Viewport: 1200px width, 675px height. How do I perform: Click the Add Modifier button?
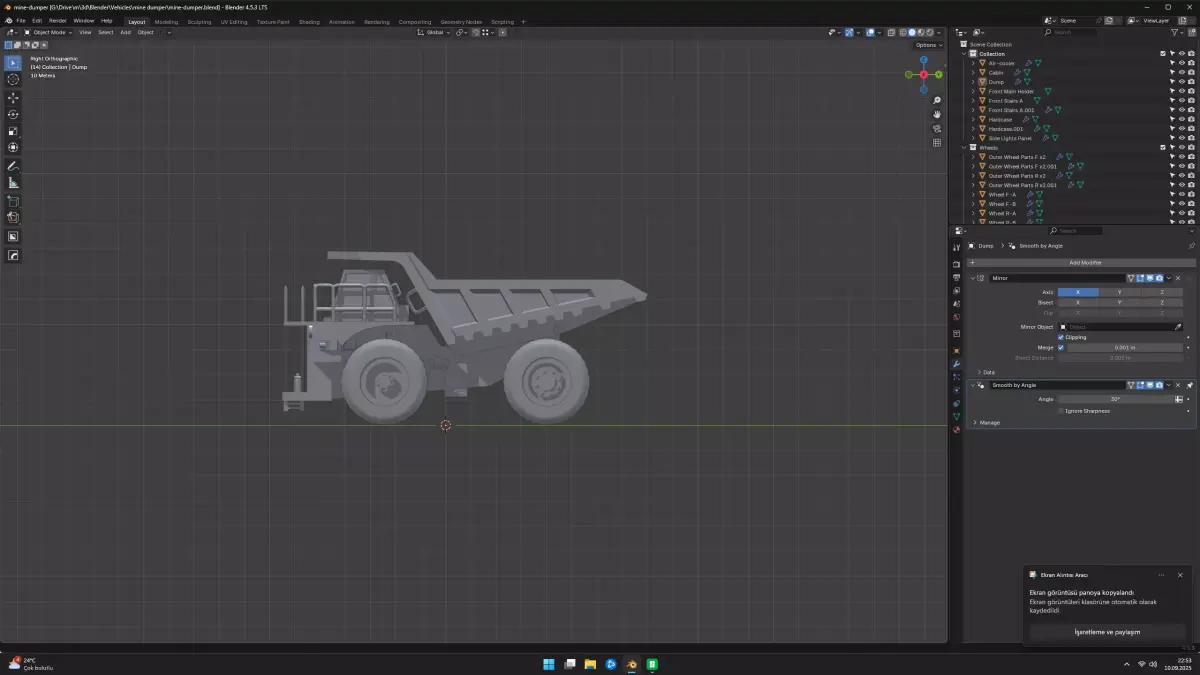pos(1082,262)
